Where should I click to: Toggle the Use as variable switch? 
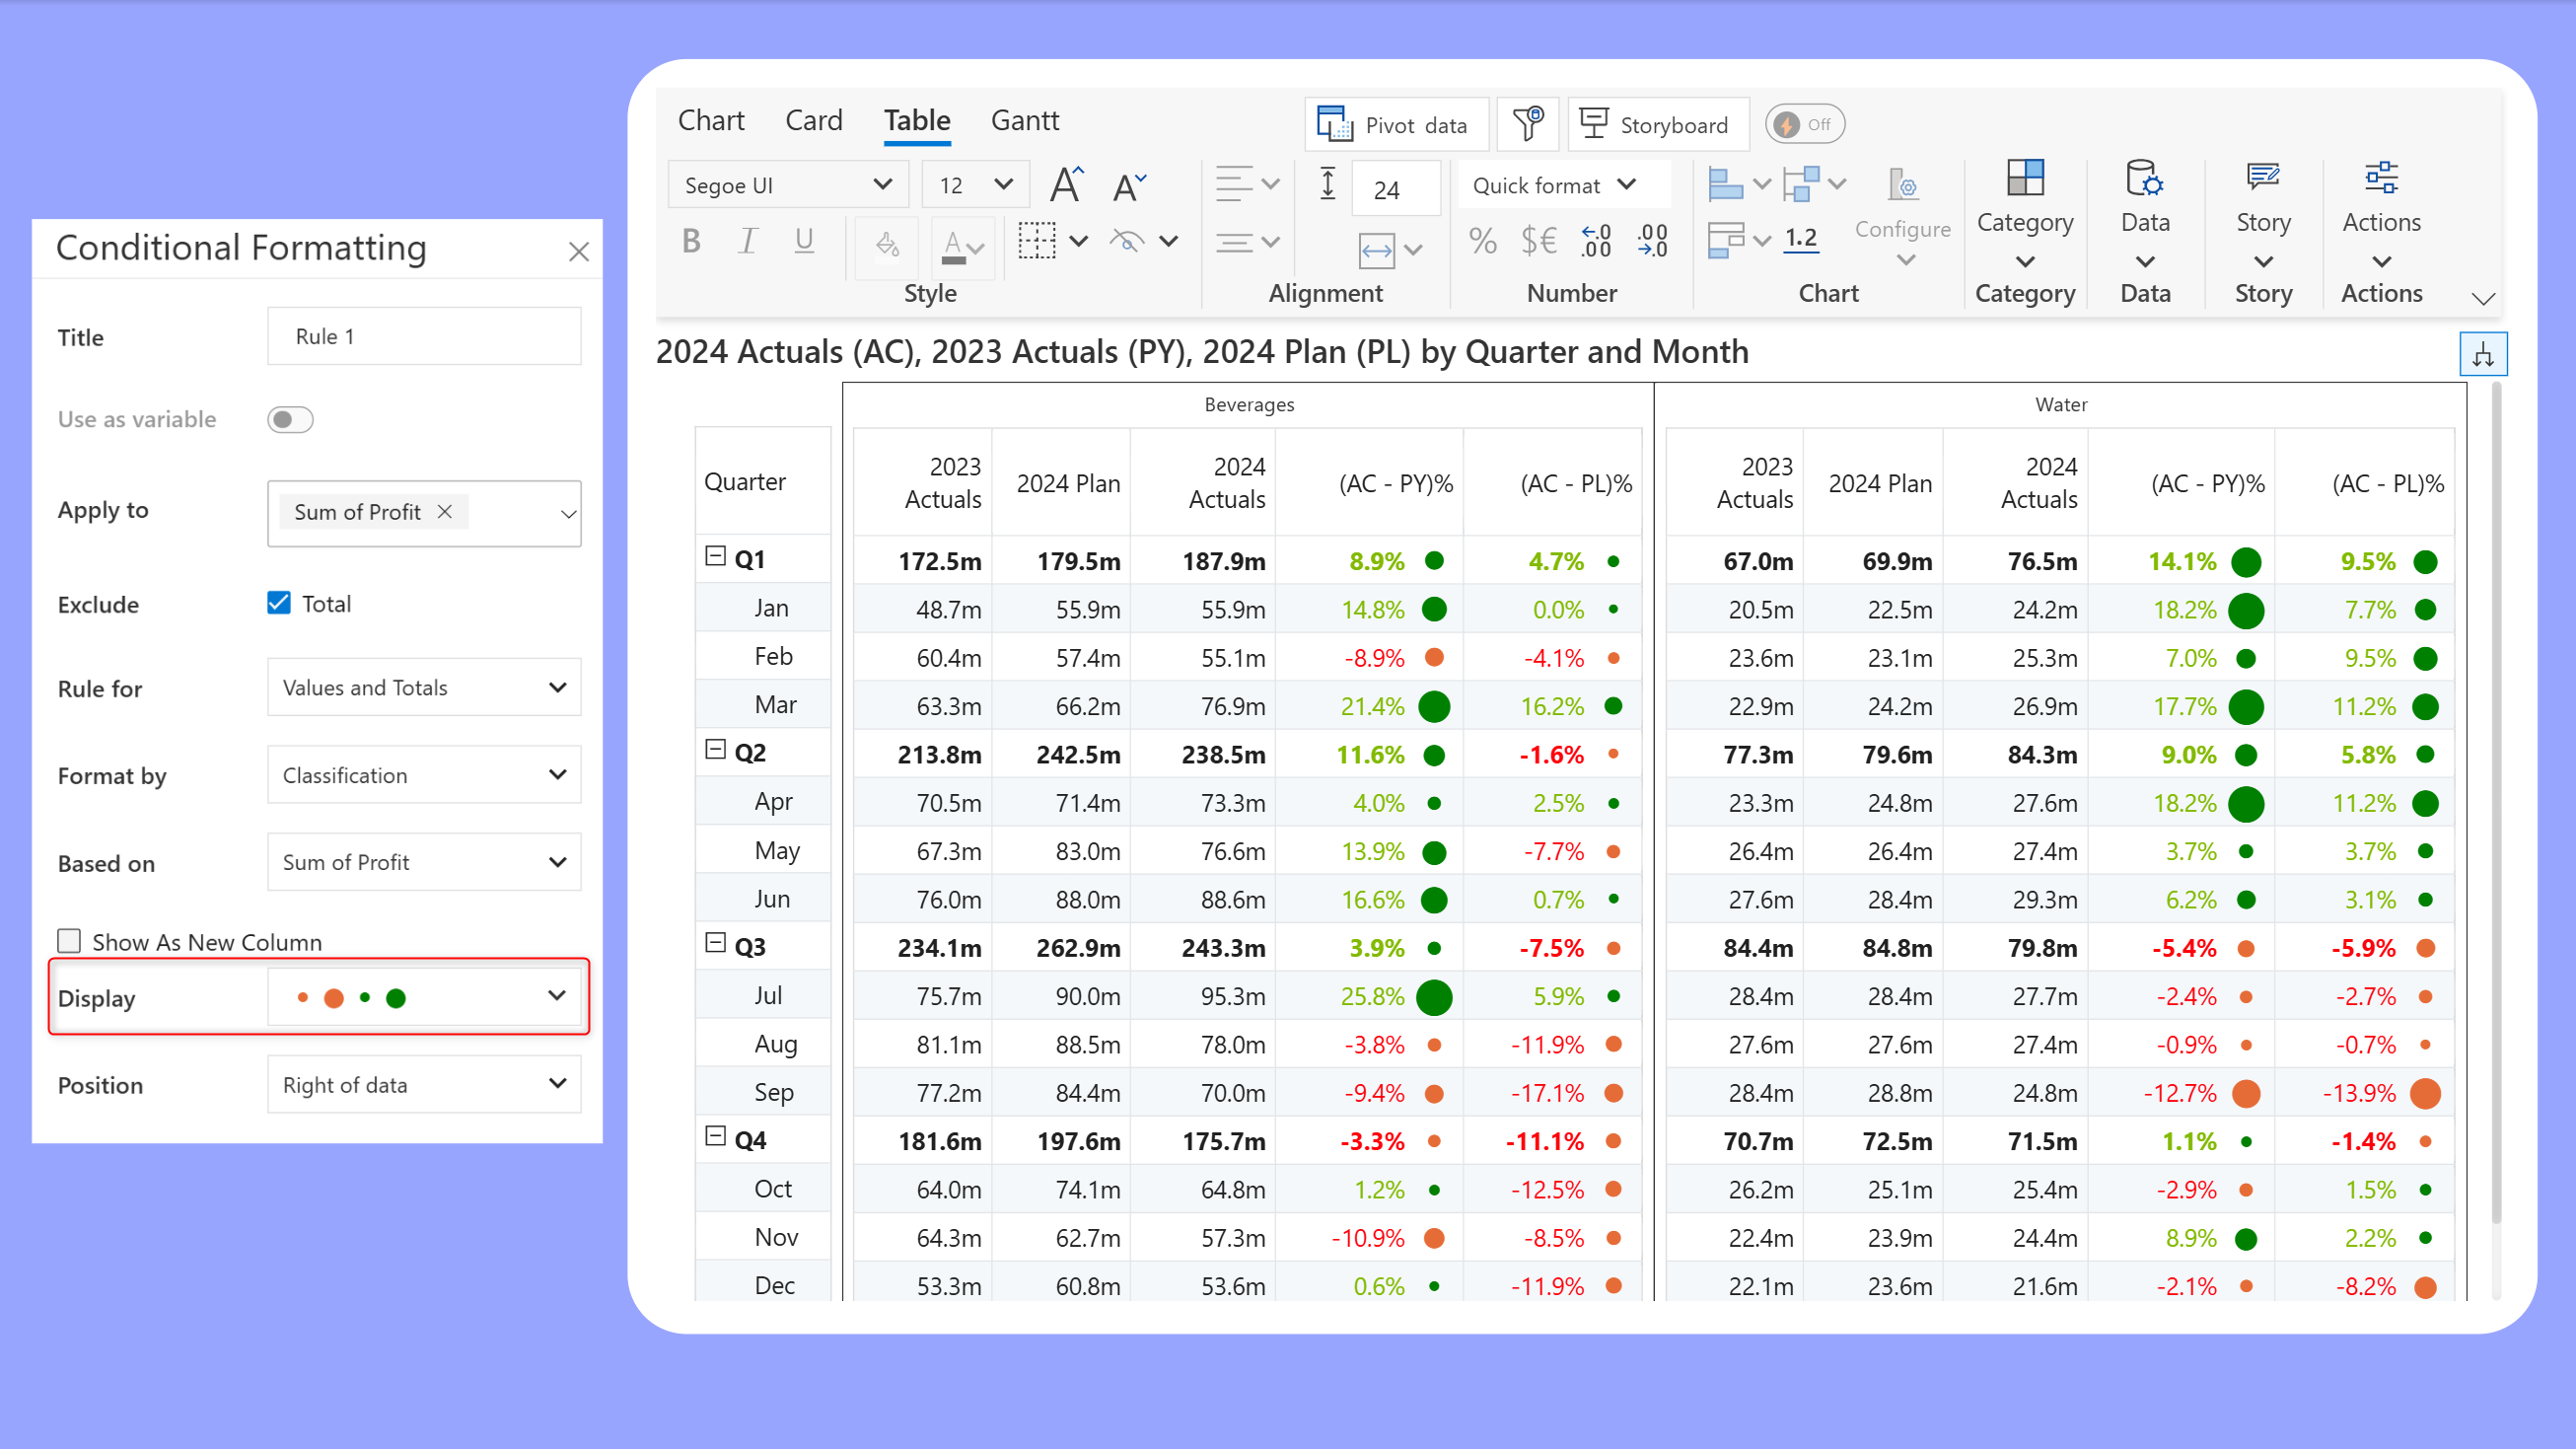pyautogui.click(x=290, y=420)
